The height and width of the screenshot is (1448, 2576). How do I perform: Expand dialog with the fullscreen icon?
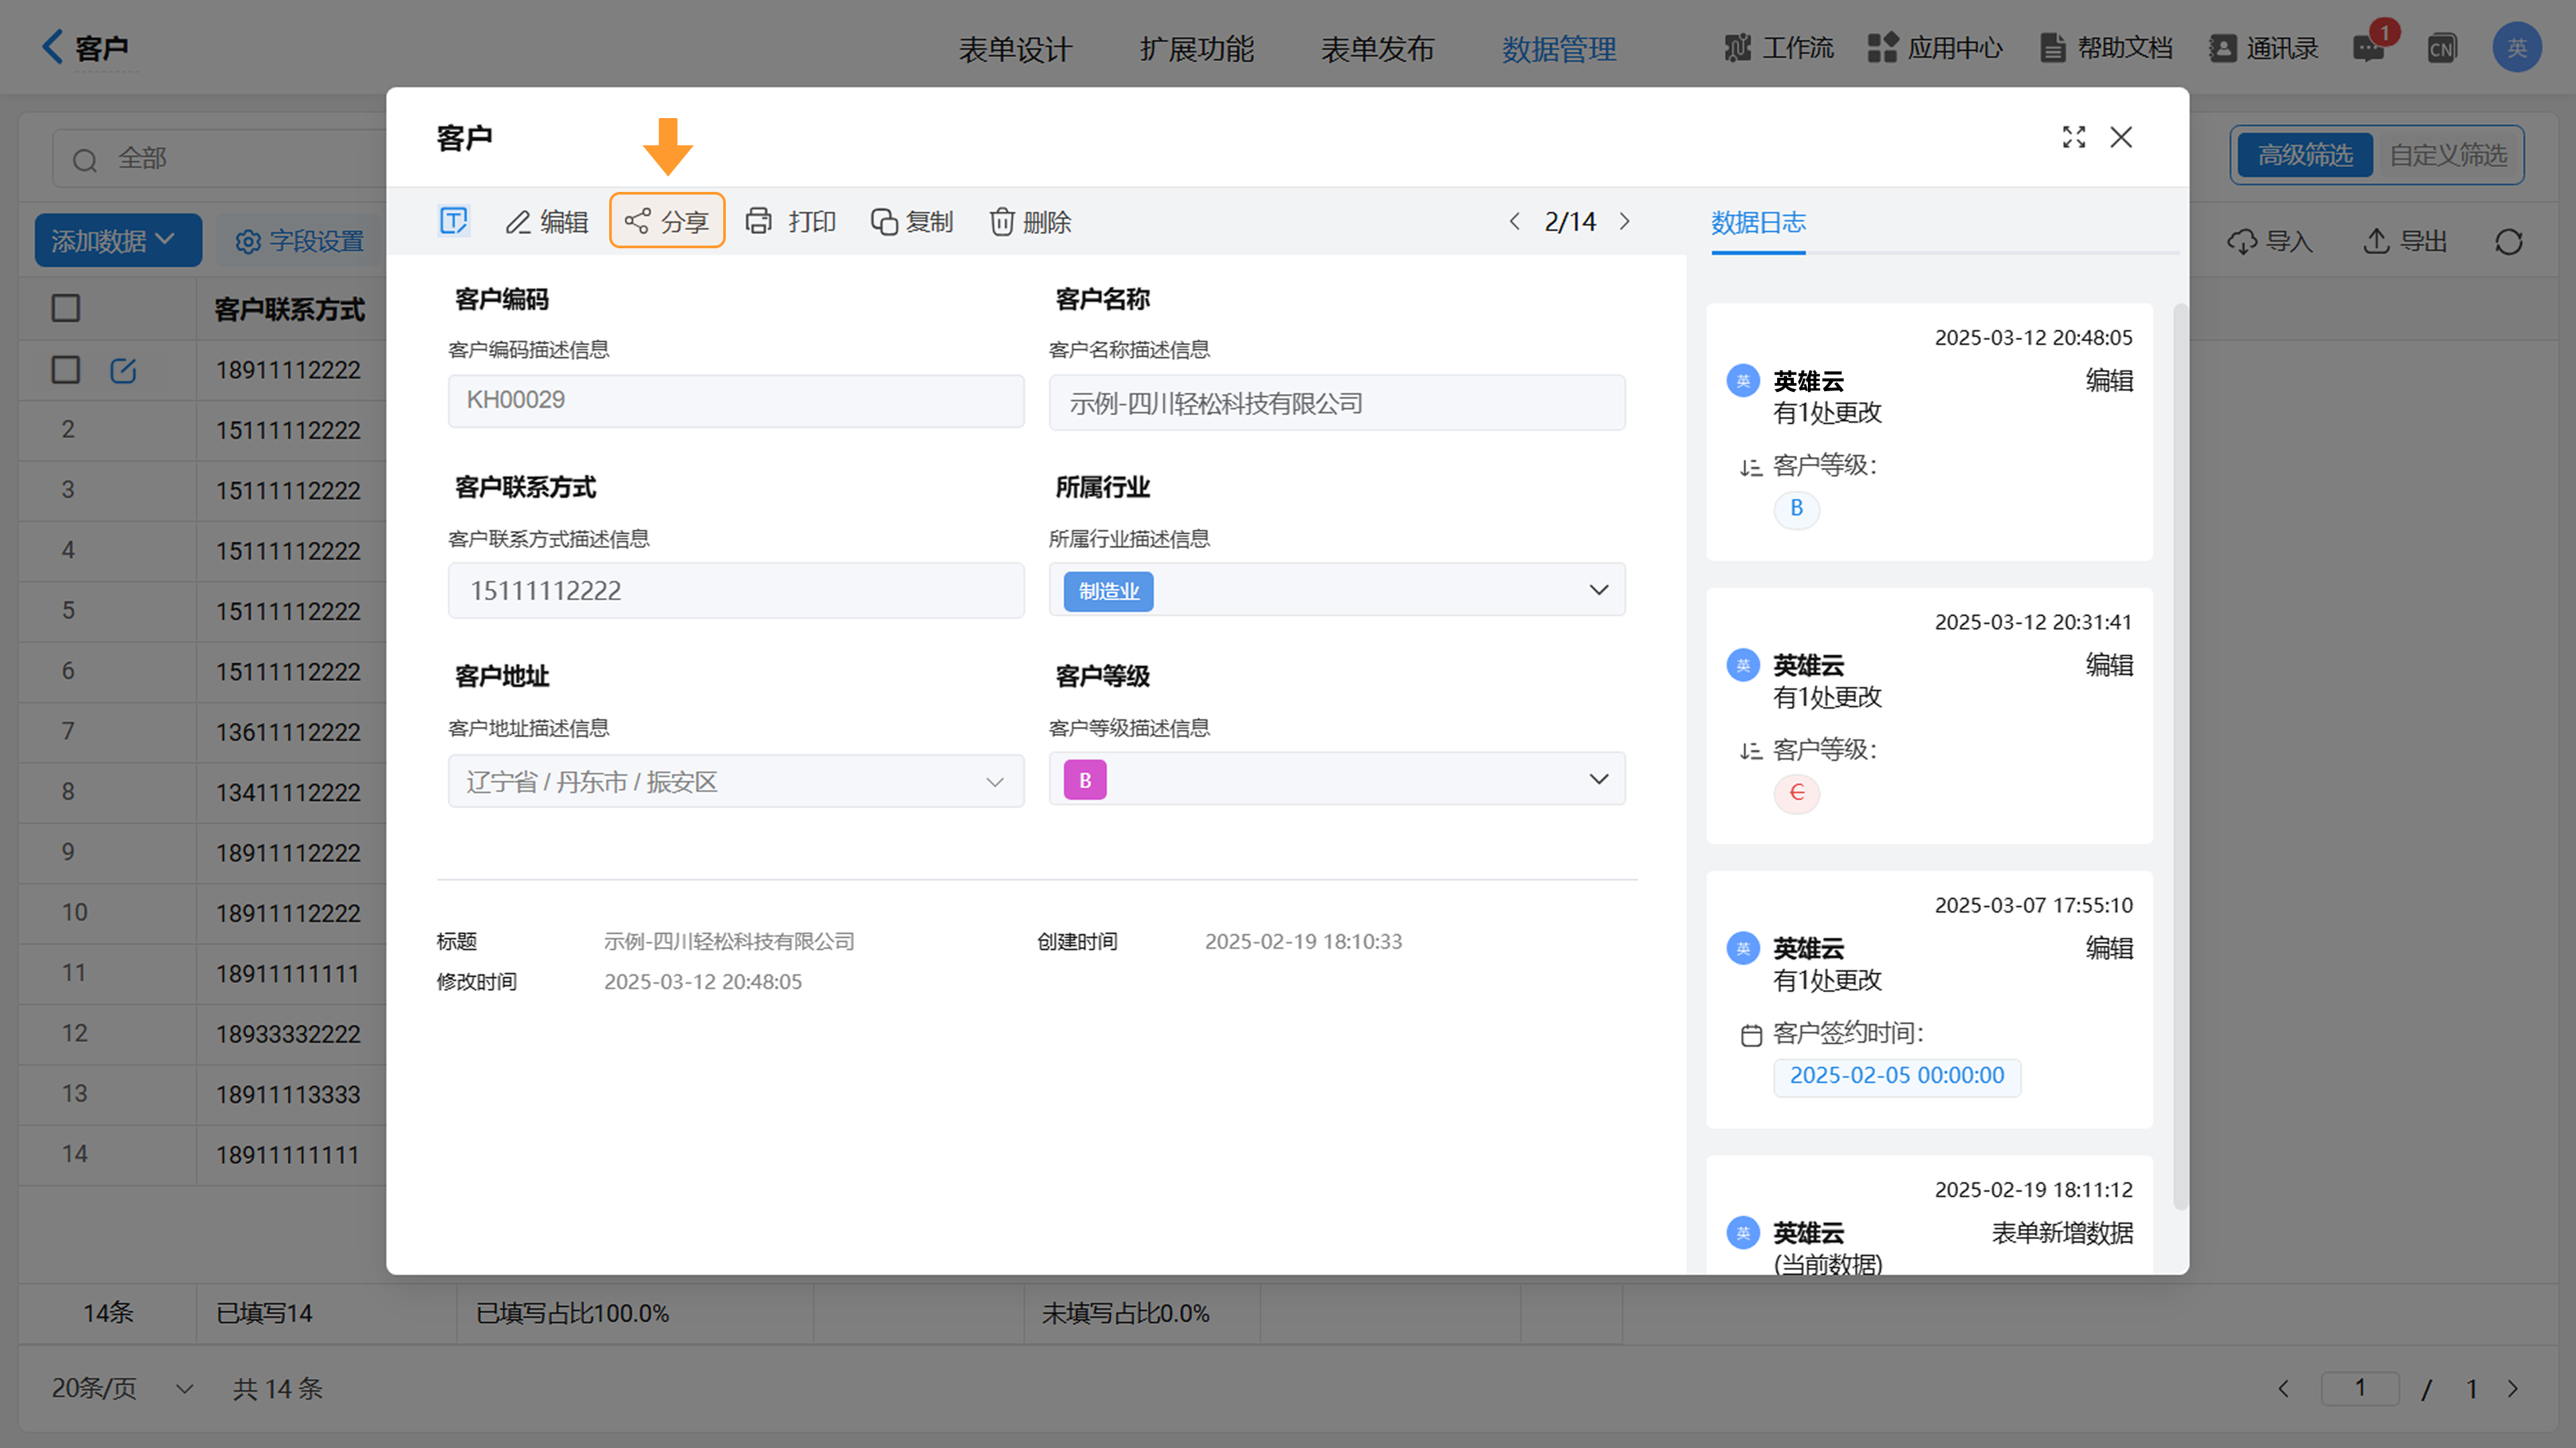click(2073, 137)
